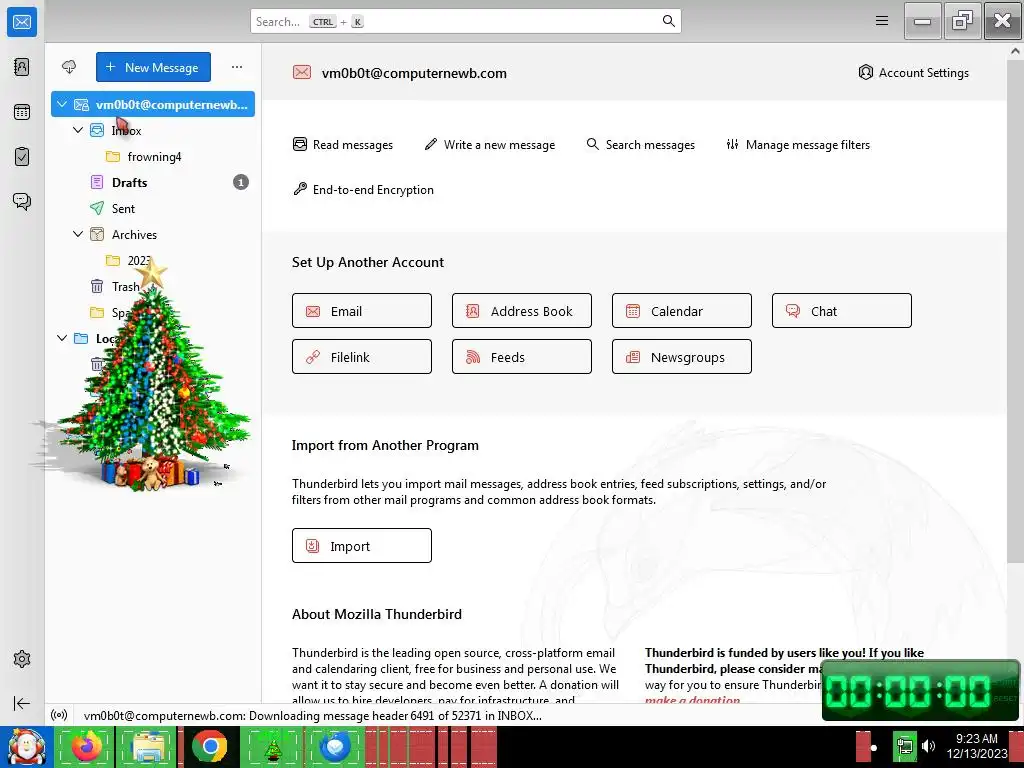Collapse the Archives folder chevron
The height and width of the screenshot is (768, 1024).
(78, 234)
